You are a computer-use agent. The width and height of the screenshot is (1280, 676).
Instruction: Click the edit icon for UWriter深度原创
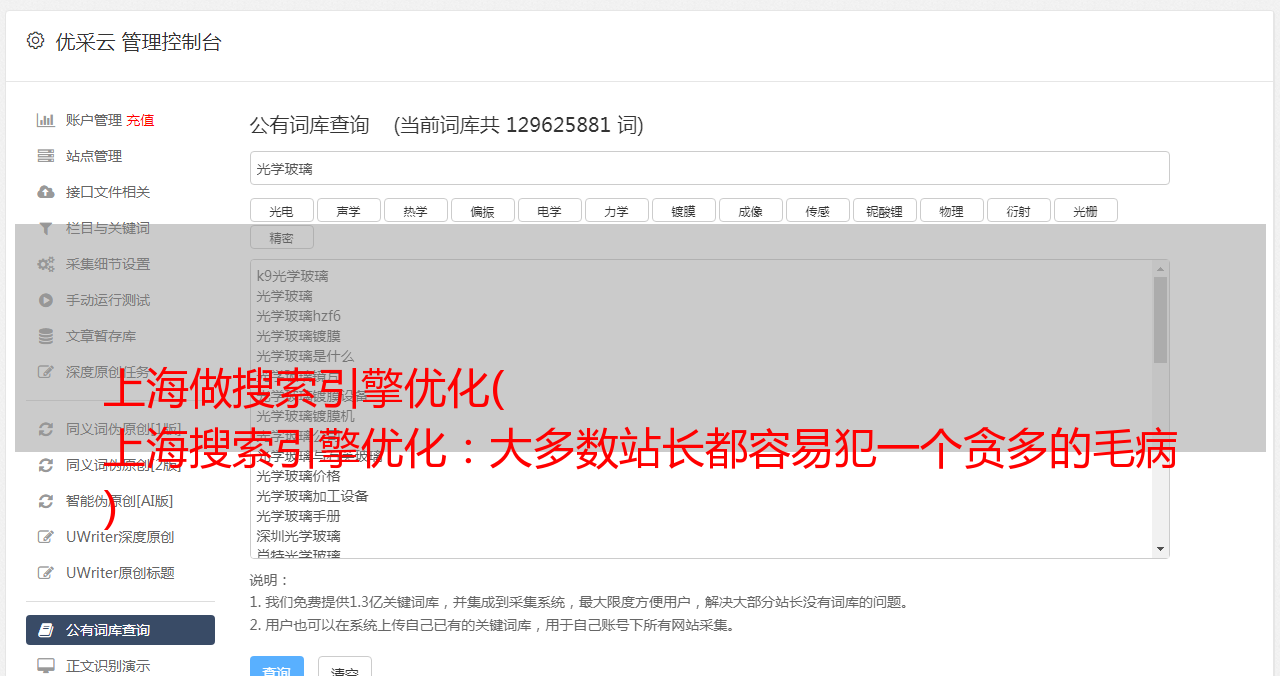coord(46,537)
